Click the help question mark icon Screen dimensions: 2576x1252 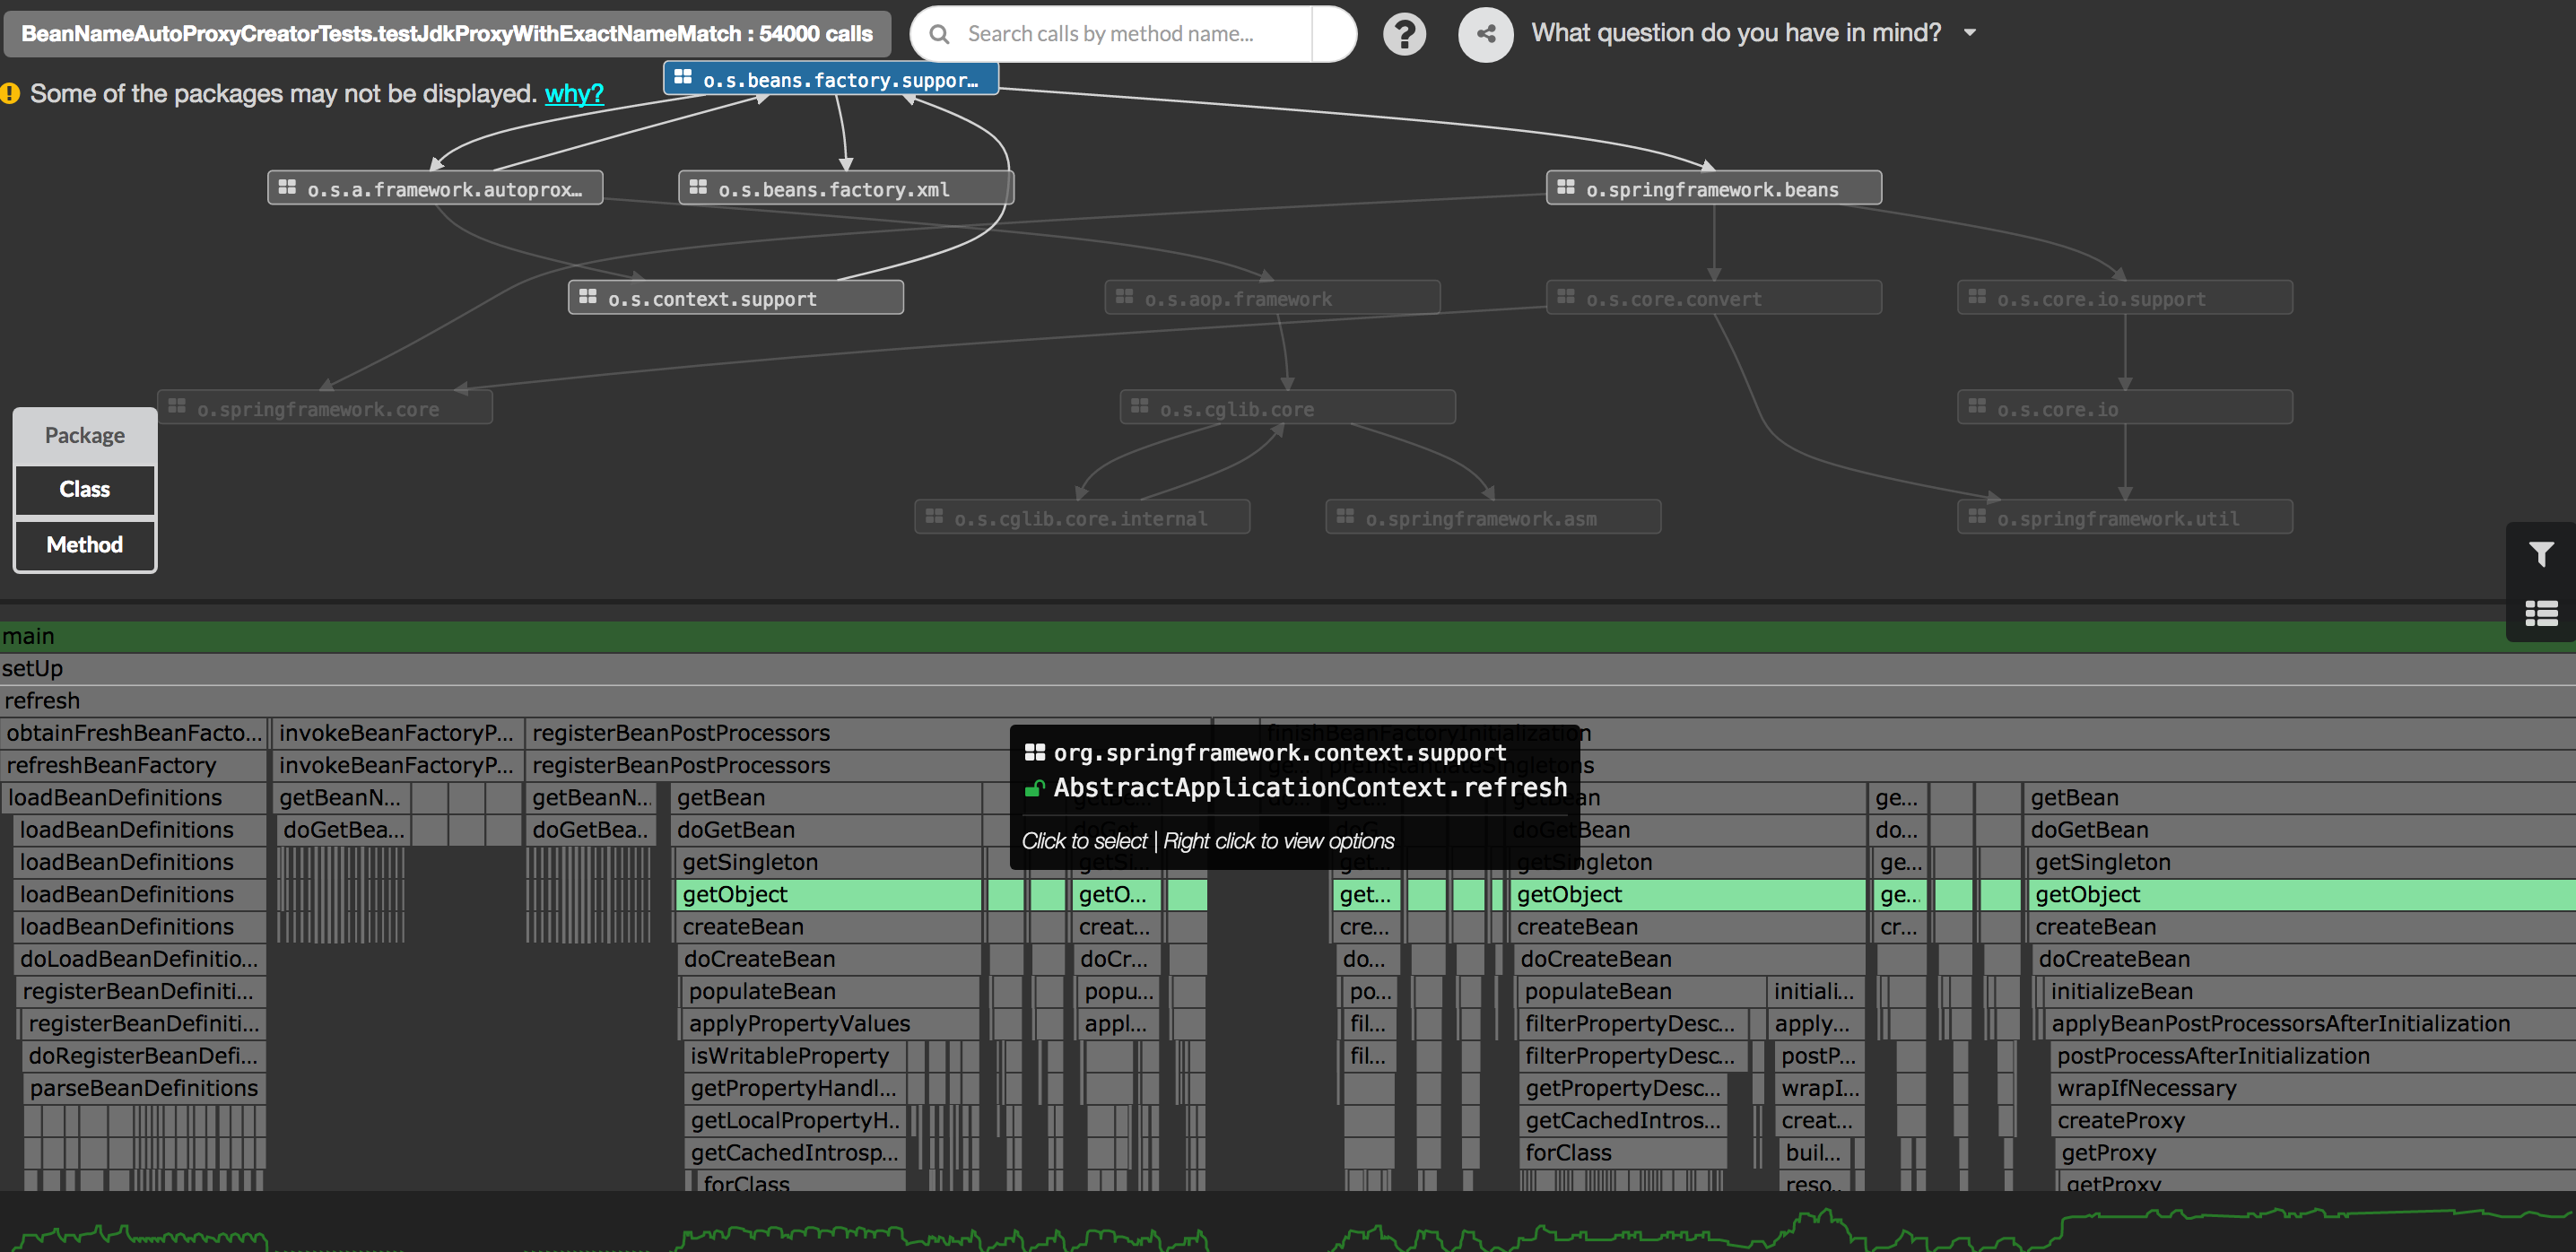tap(1404, 34)
